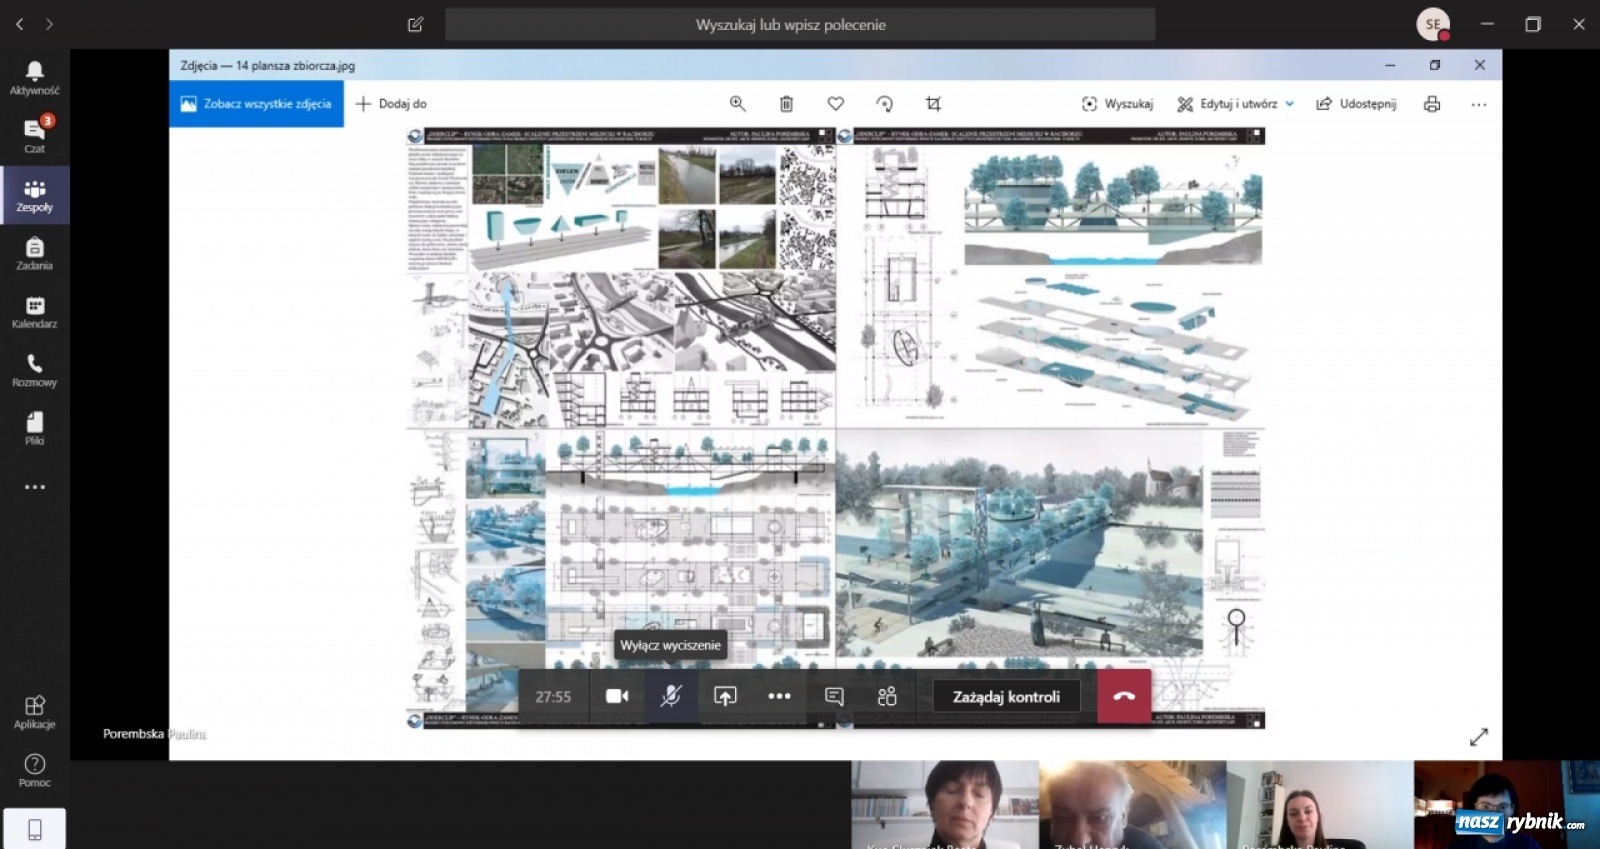
Task: Open the meeting conversation chat icon
Action: (x=834, y=696)
